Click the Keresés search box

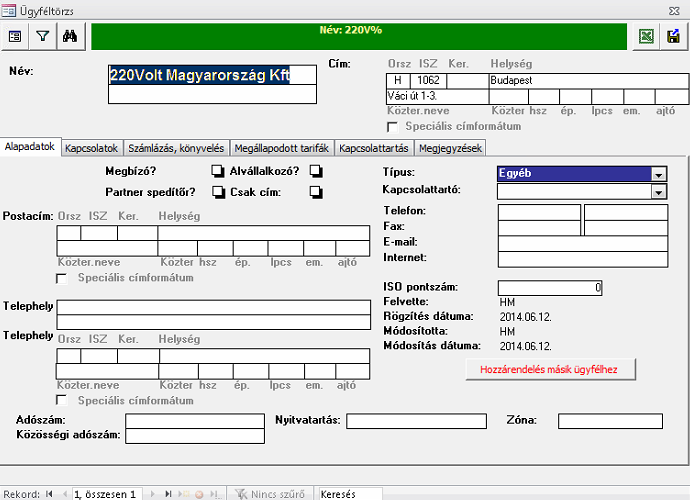350,494
